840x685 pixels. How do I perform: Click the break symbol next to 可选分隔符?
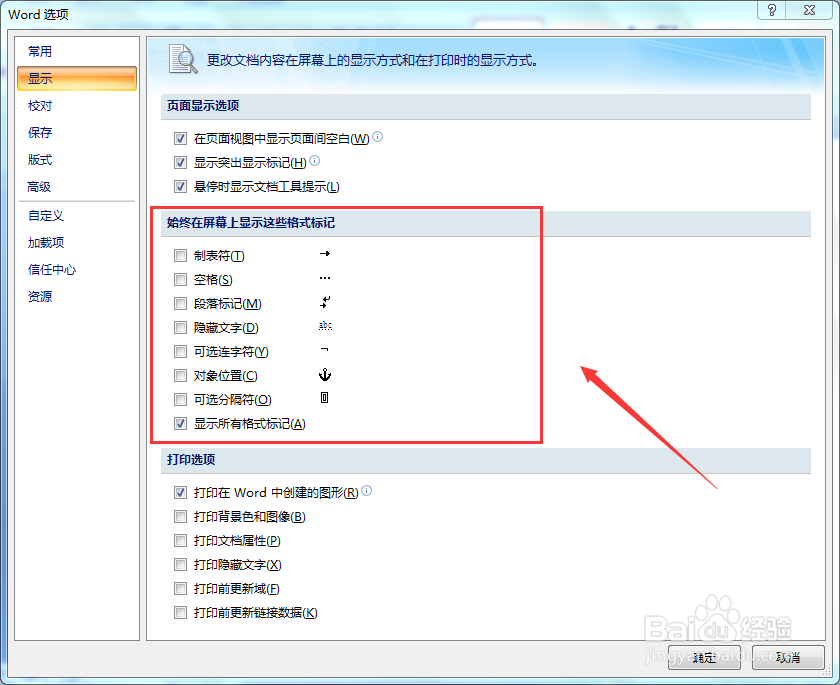(325, 398)
